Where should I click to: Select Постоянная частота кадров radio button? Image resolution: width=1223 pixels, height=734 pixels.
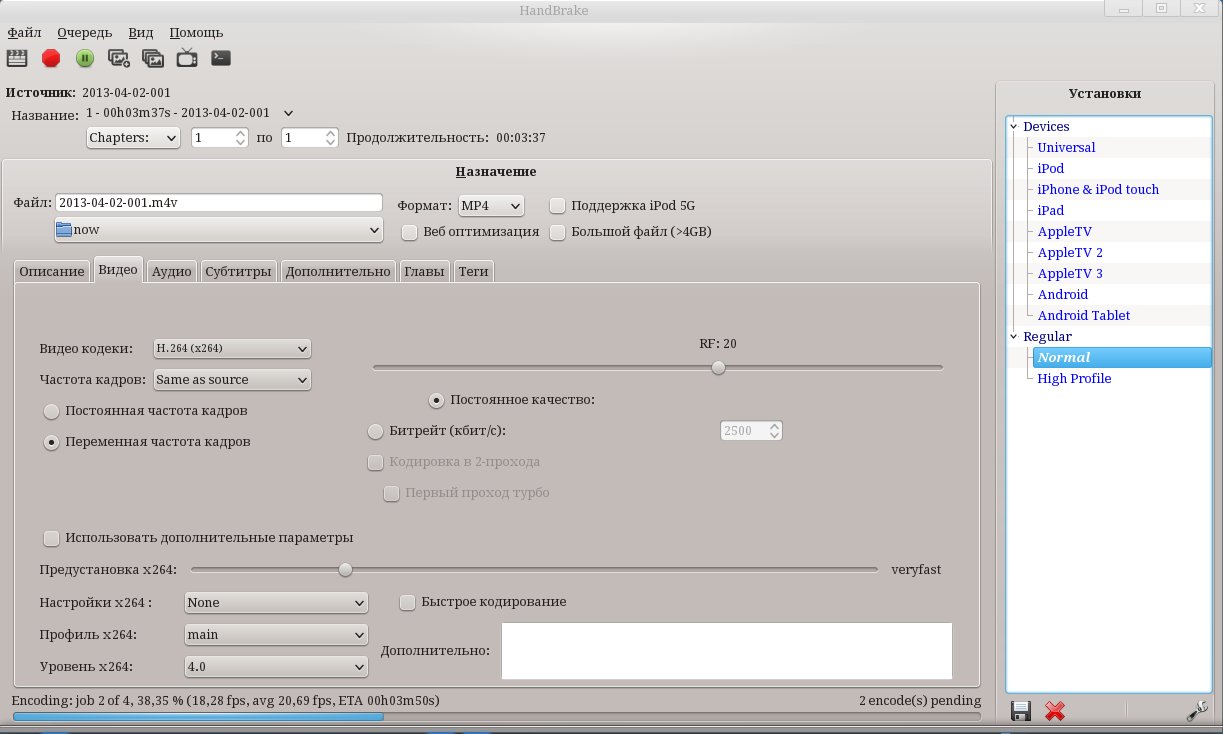coord(51,411)
